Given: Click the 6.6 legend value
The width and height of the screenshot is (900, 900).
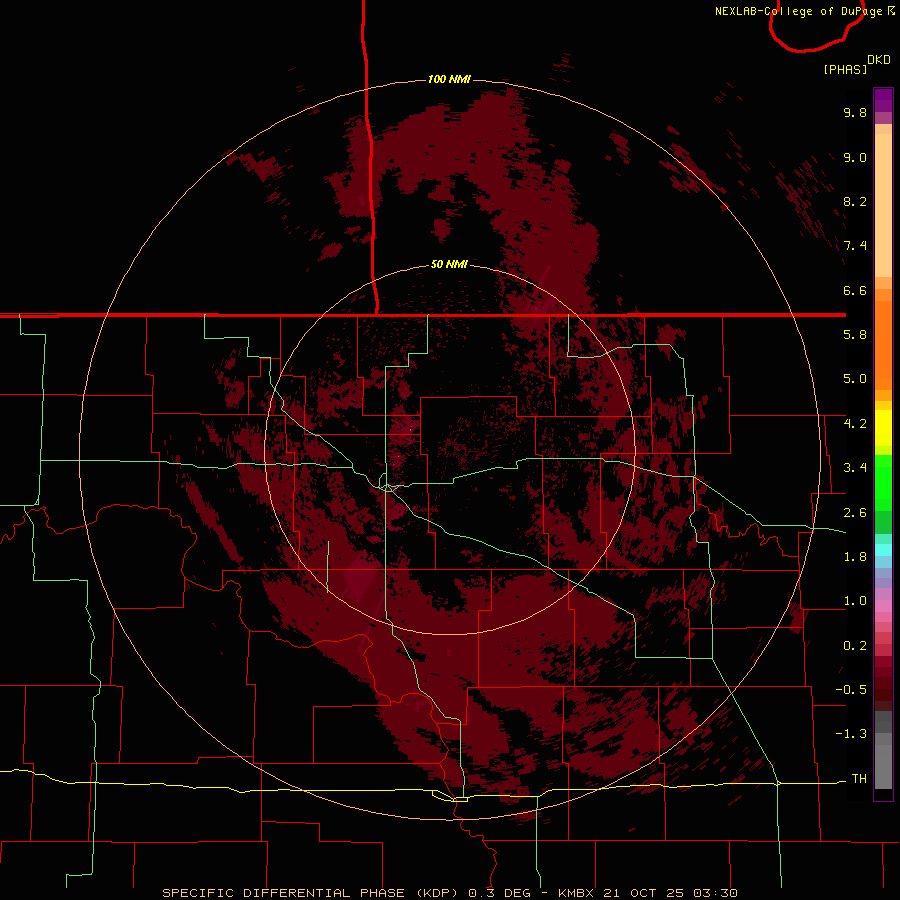Looking at the screenshot, I should coord(855,290).
